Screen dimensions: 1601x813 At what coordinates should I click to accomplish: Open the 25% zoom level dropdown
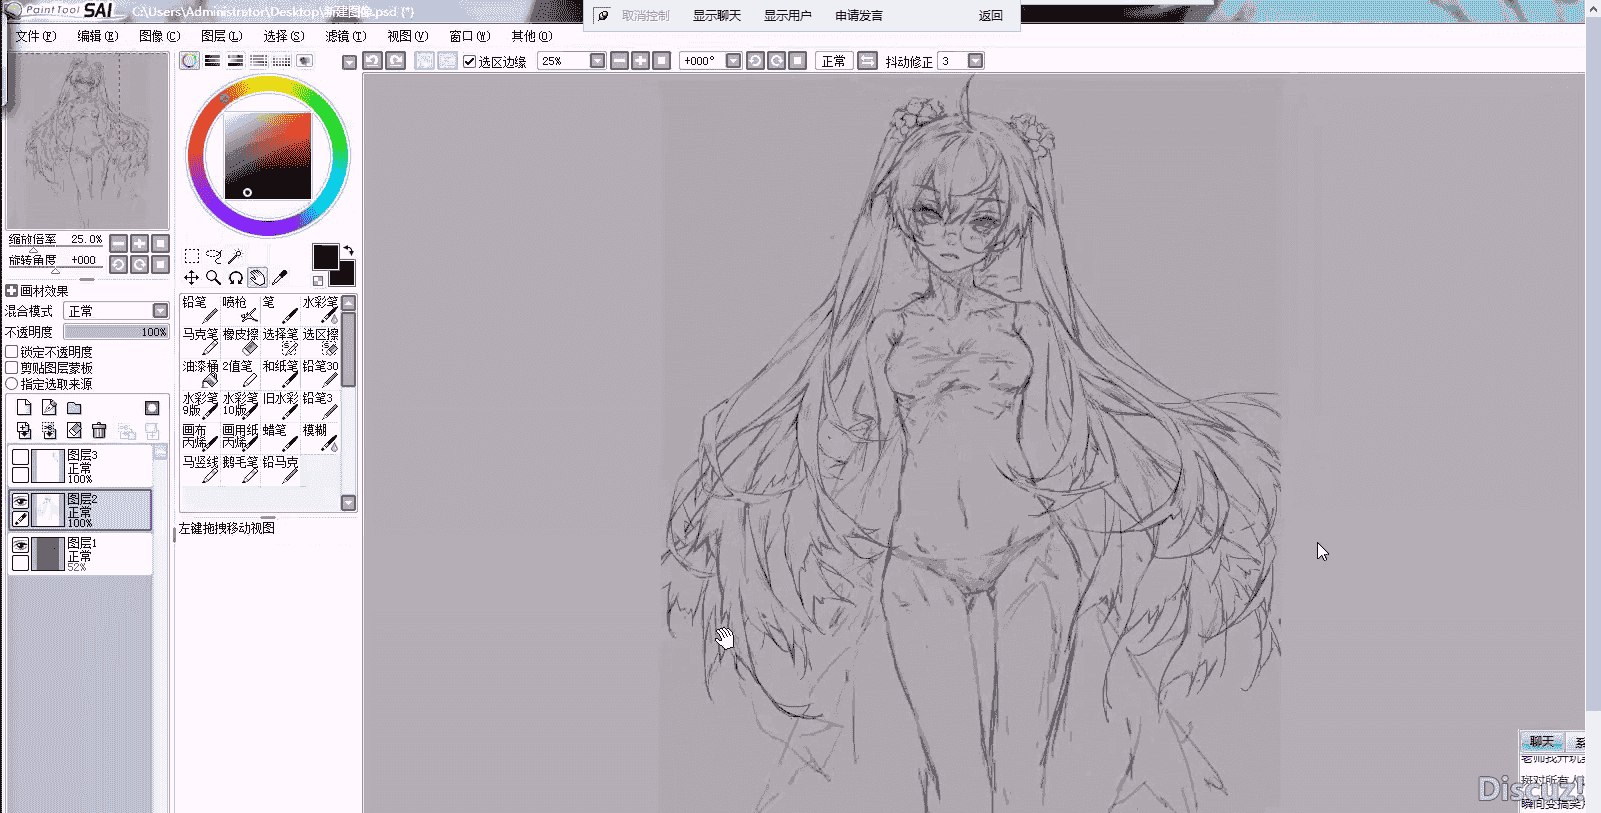tap(597, 61)
